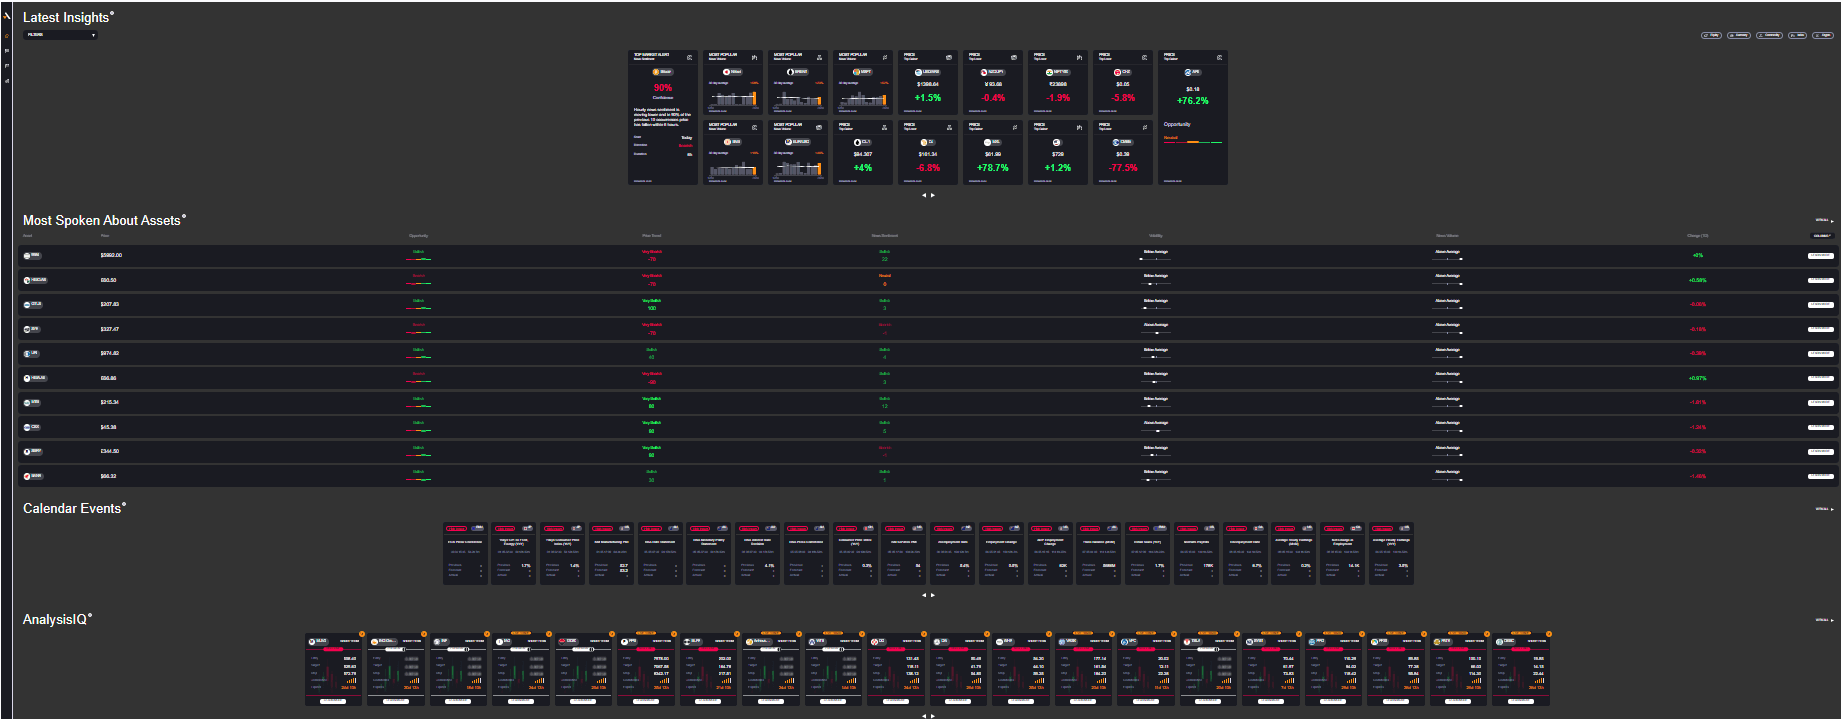Click the asset chip in the $50.50 row
This screenshot has width=1841, height=719.
(x=35, y=280)
